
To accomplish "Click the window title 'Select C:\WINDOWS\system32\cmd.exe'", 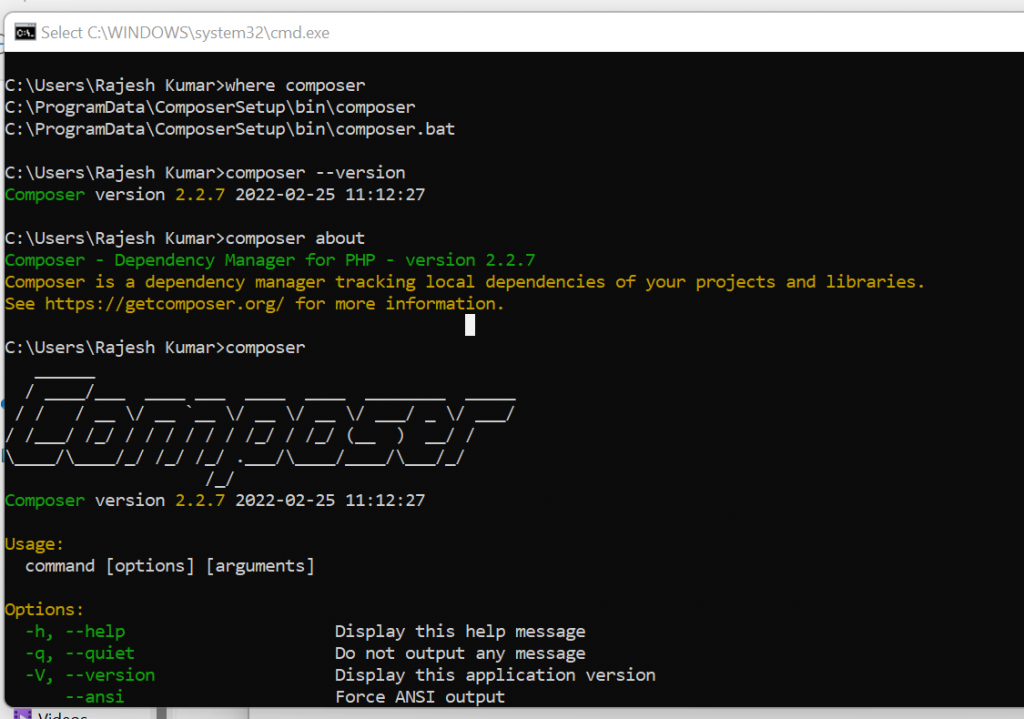I will pyautogui.click(x=185, y=33).
